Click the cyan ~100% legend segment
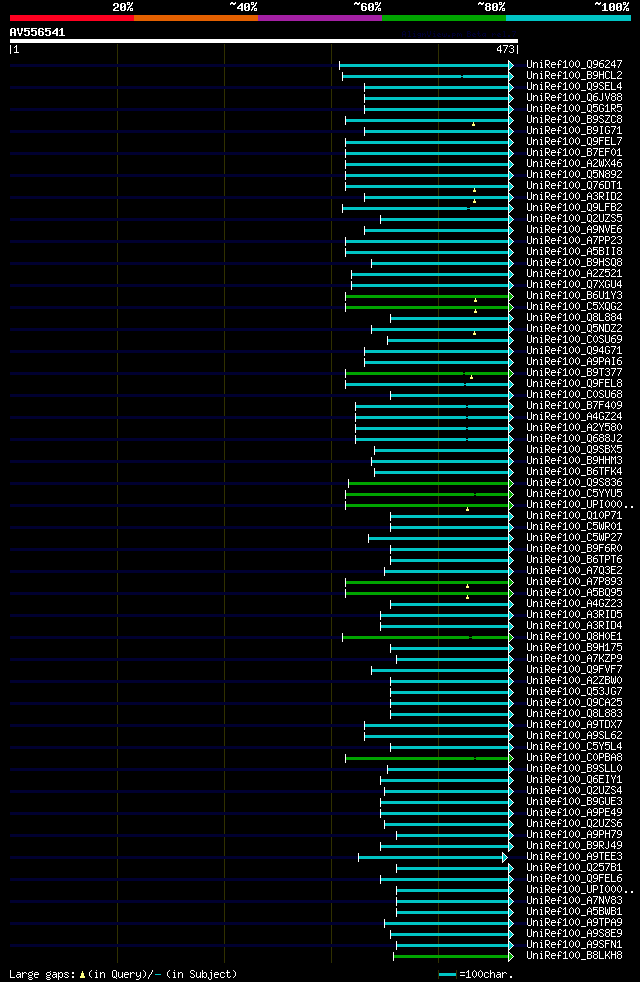Viewport: 640px width, 982px height. point(569,18)
